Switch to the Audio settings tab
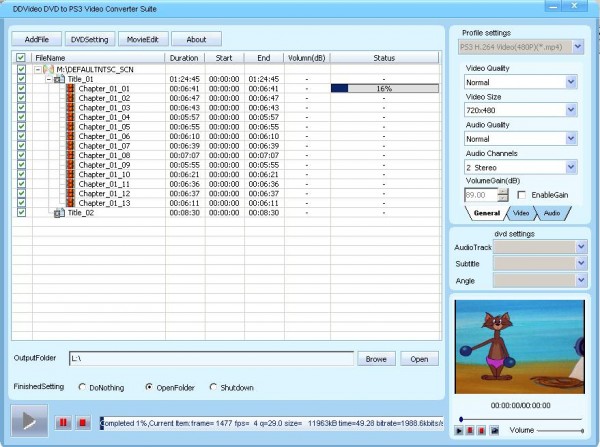 (552, 214)
